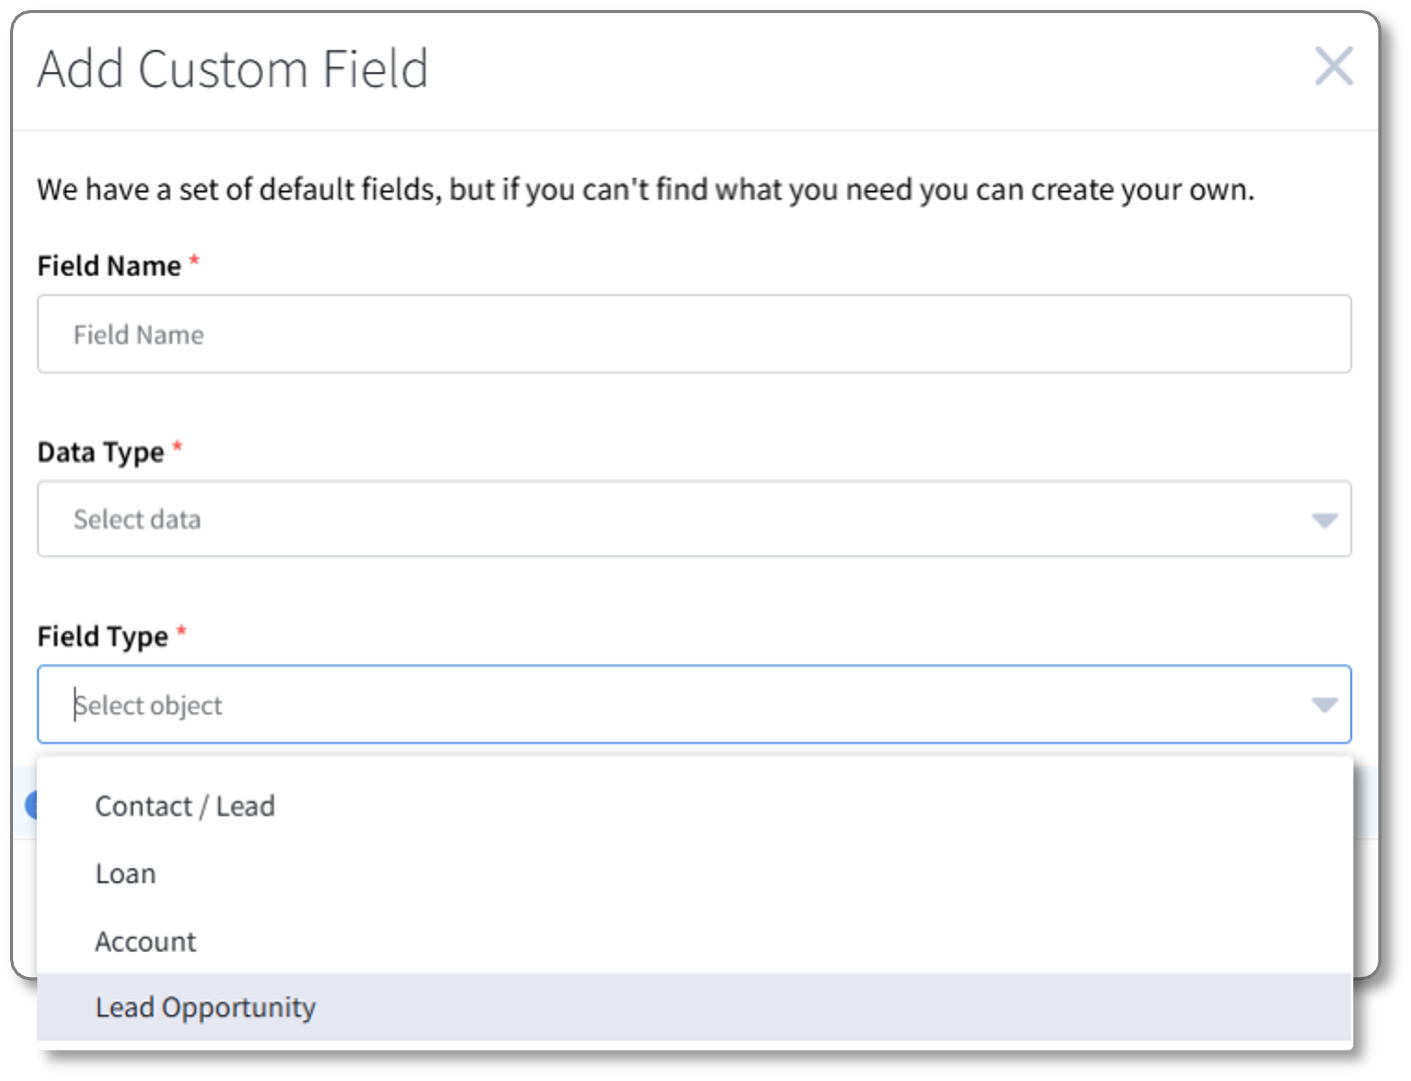Click the red asterisk beside Data Type
The height and width of the screenshot is (1081, 1411).
(x=177, y=446)
